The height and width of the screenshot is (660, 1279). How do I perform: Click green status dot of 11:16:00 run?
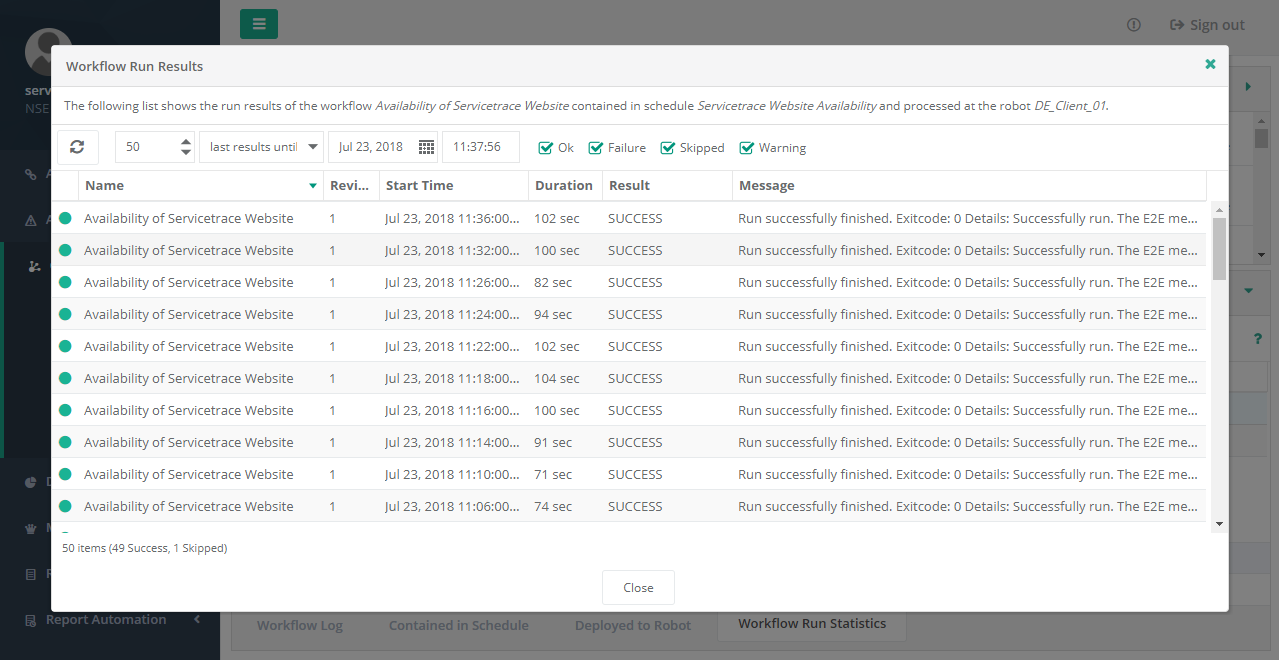pyautogui.click(x=66, y=410)
